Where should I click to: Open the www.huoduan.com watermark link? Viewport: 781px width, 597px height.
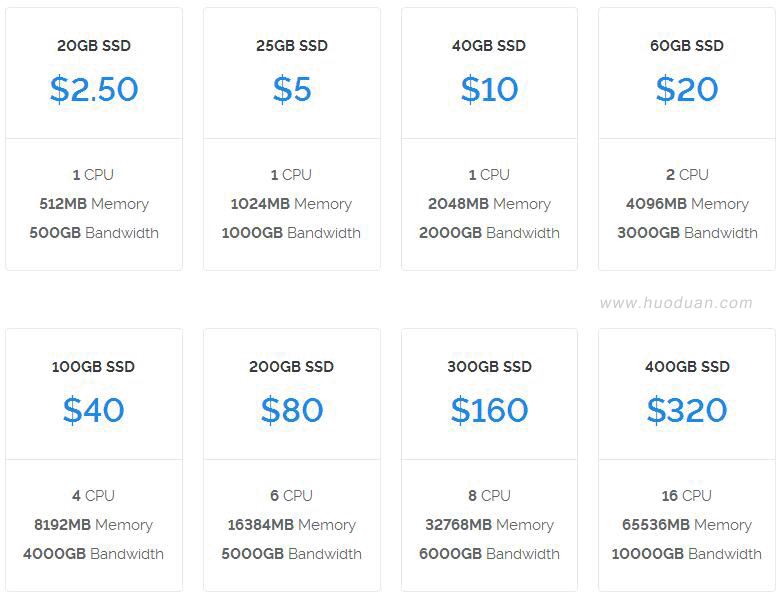(676, 303)
